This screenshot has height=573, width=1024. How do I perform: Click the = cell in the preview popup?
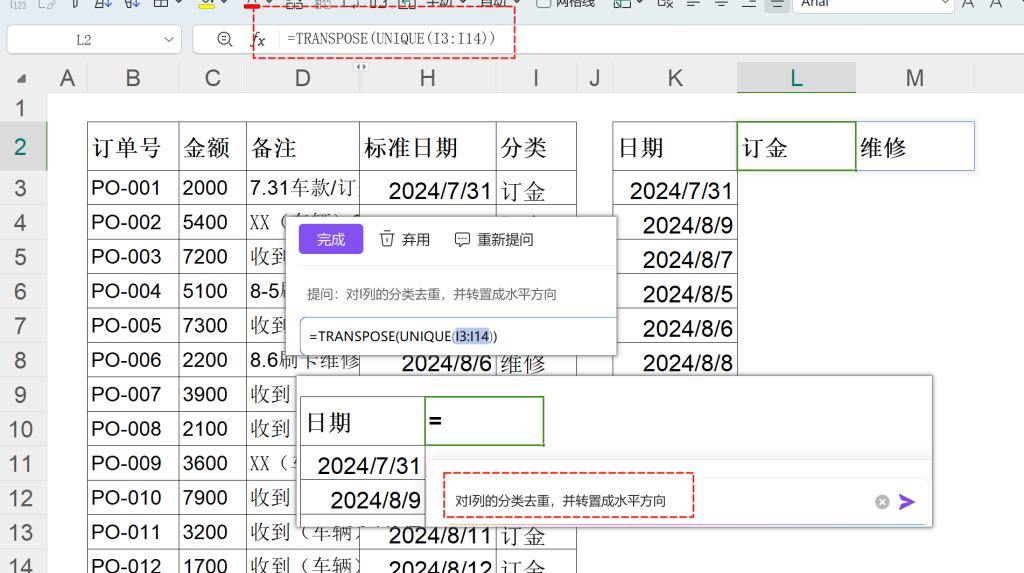coord(484,421)
